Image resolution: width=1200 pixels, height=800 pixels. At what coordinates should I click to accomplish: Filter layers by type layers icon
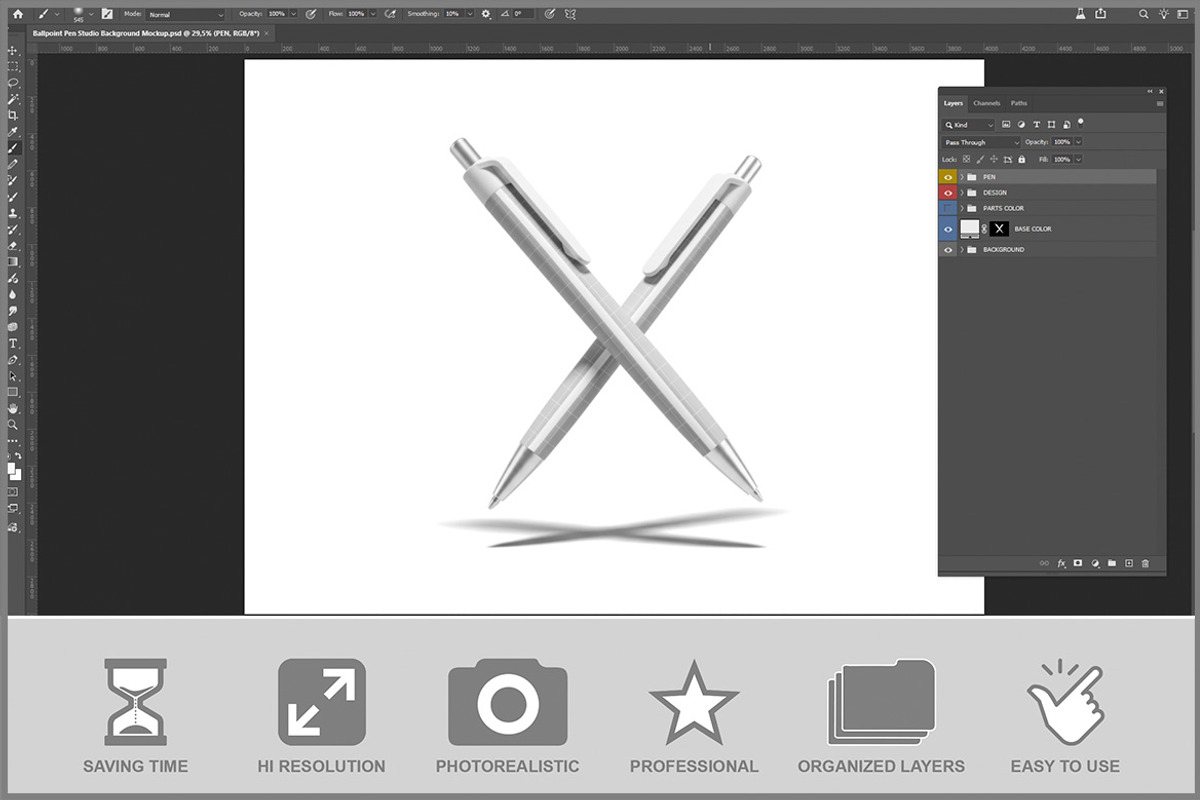(x=1036, y=125)
